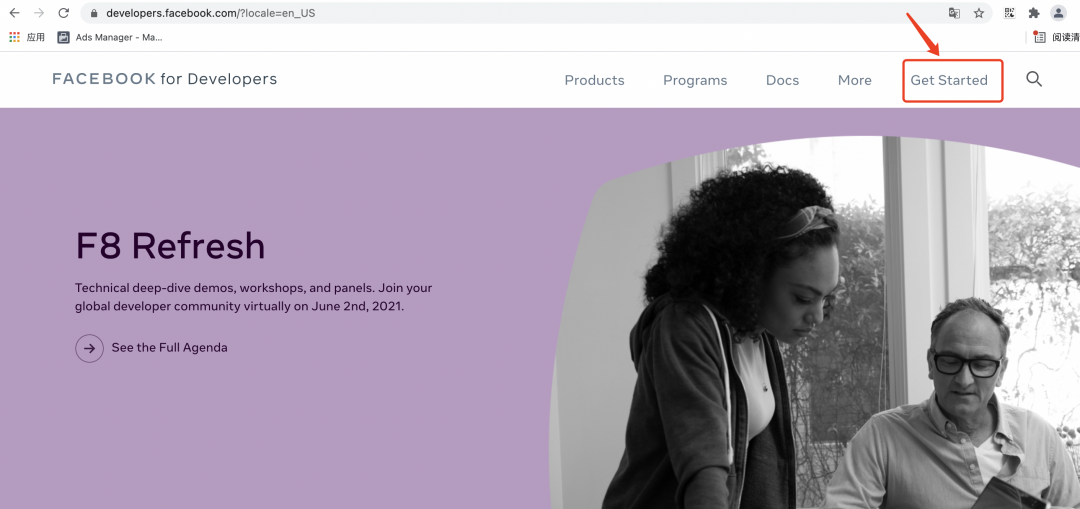Click the padlock site info icon

(x=94, y=13)
